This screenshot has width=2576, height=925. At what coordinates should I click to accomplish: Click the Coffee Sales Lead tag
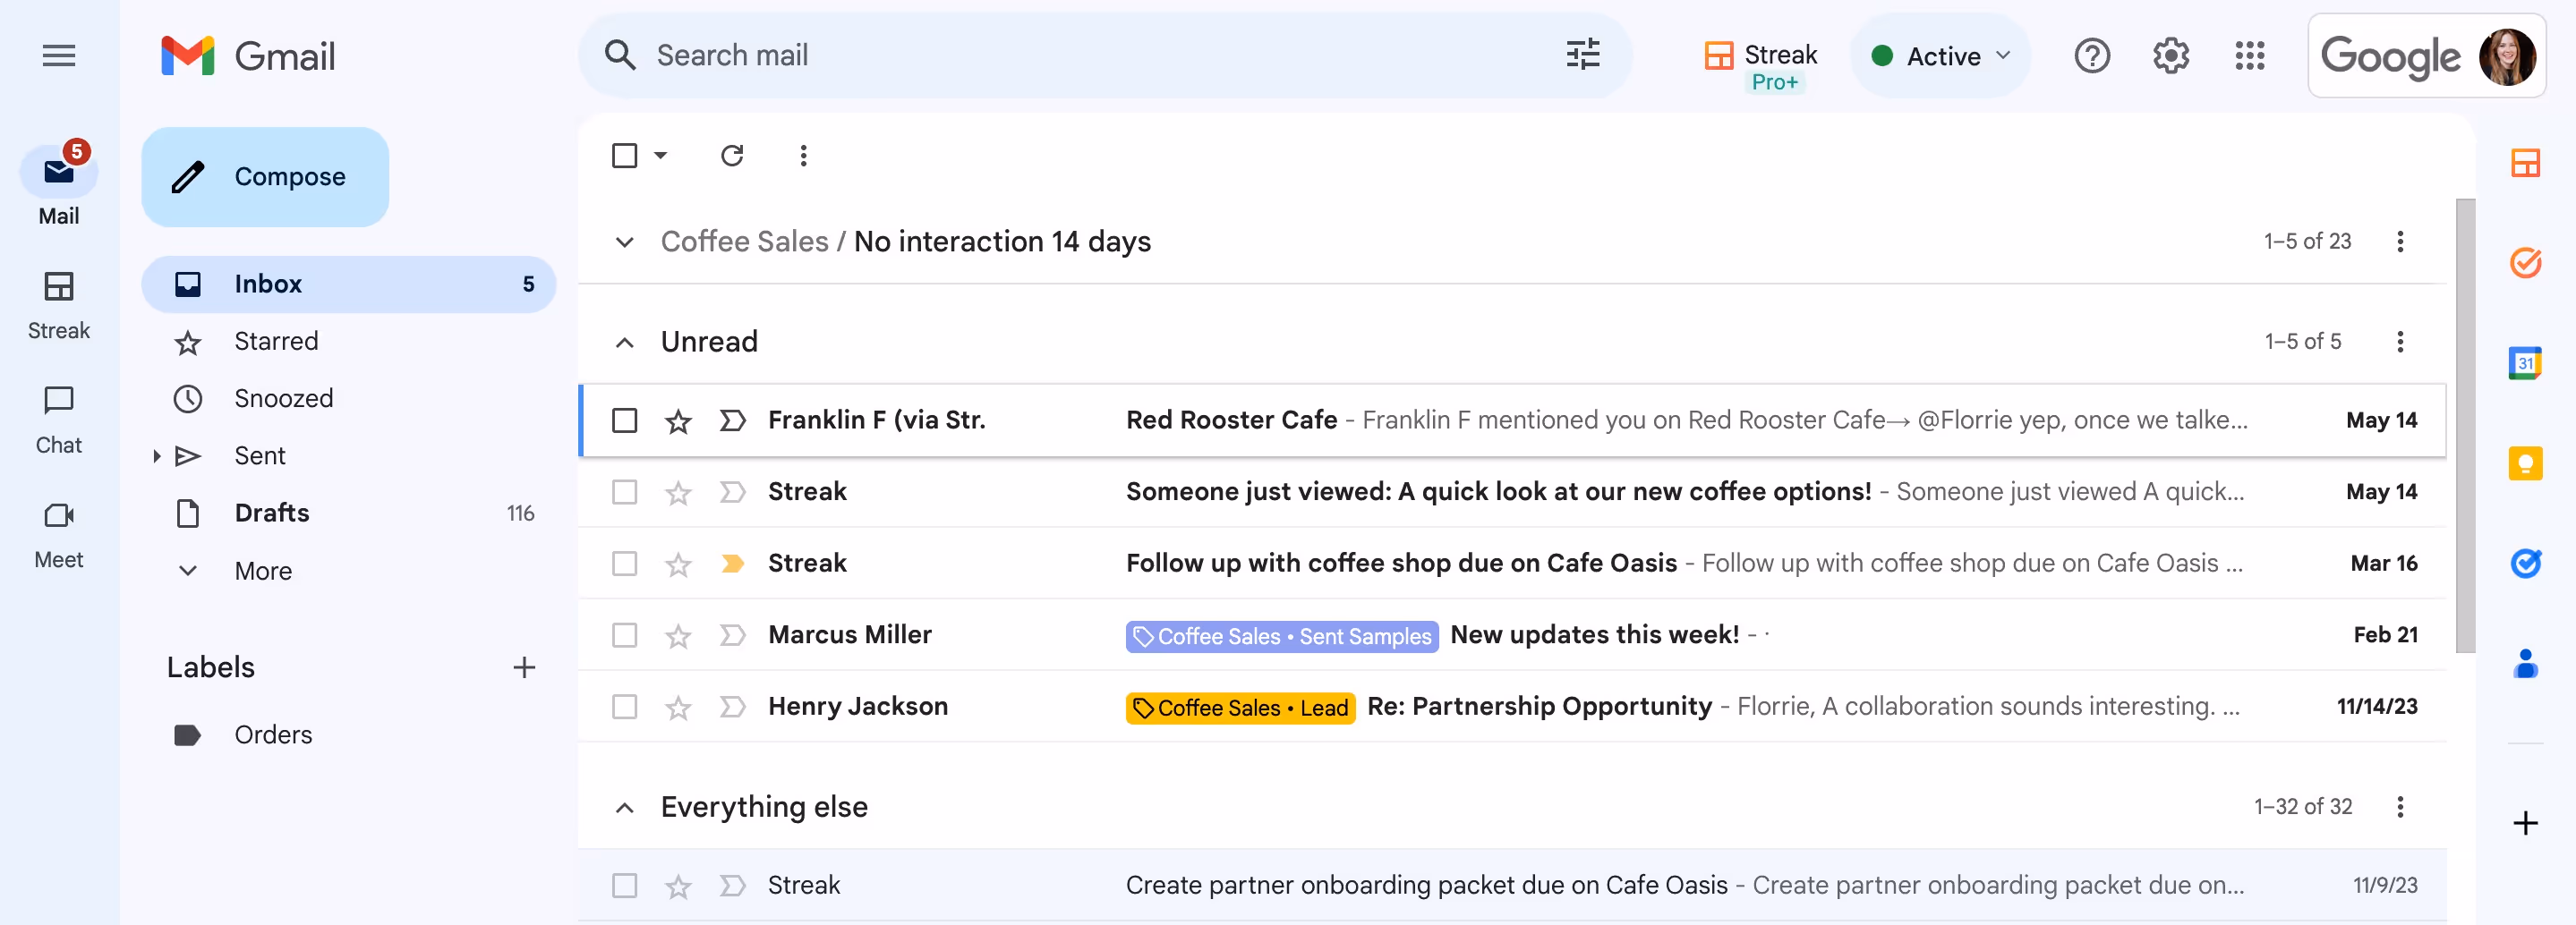1240,708
